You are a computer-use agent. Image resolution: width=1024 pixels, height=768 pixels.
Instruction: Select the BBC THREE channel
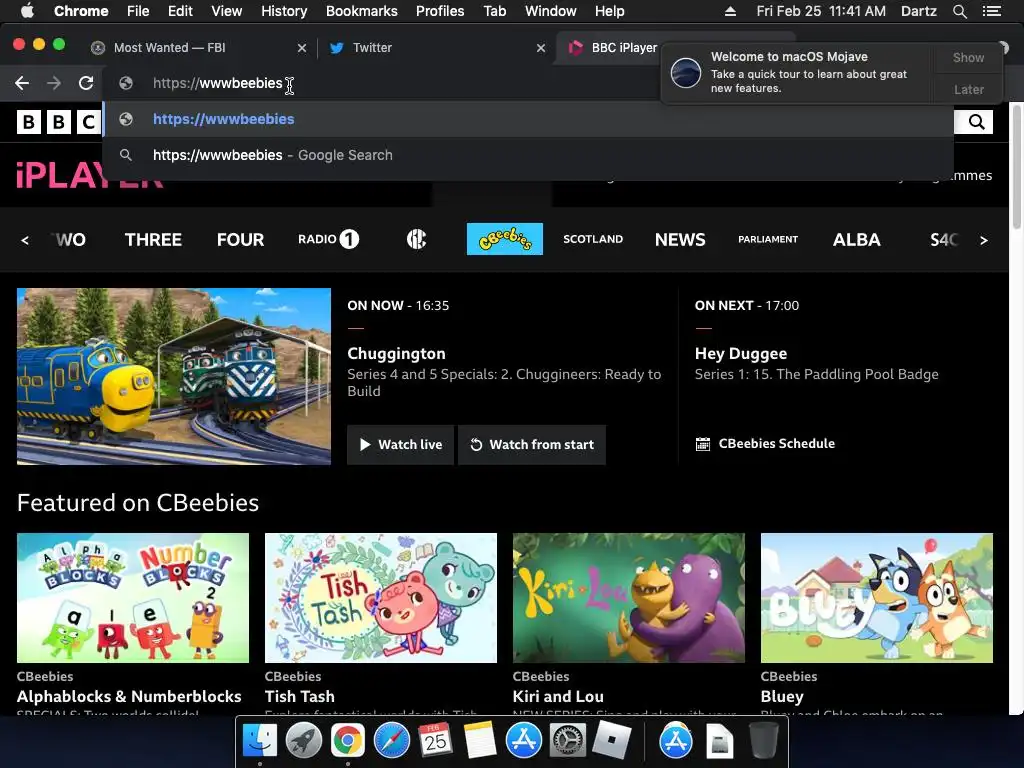click(153, 240)
